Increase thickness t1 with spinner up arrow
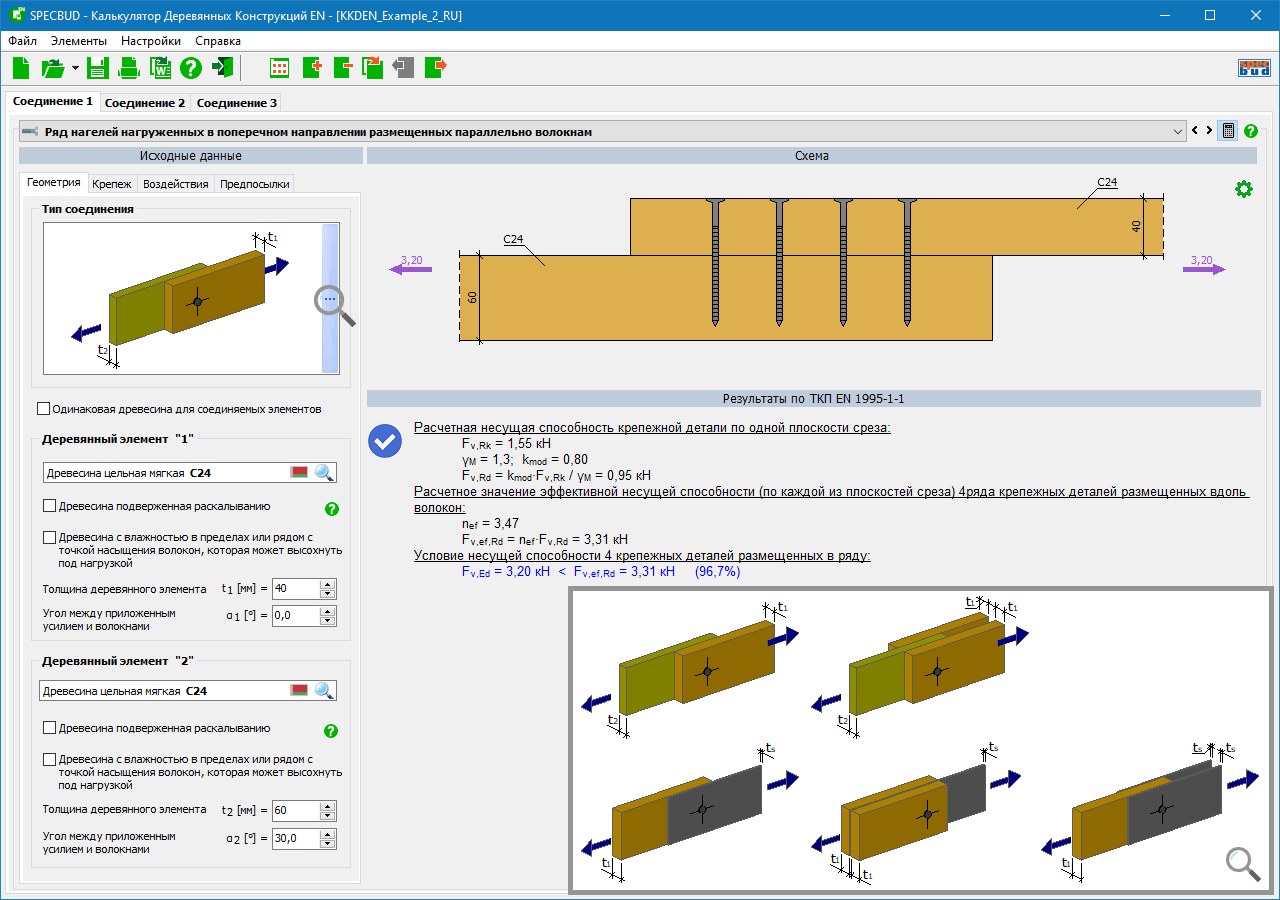This screenshot has width=1280, height=900. tap(327, 583)
